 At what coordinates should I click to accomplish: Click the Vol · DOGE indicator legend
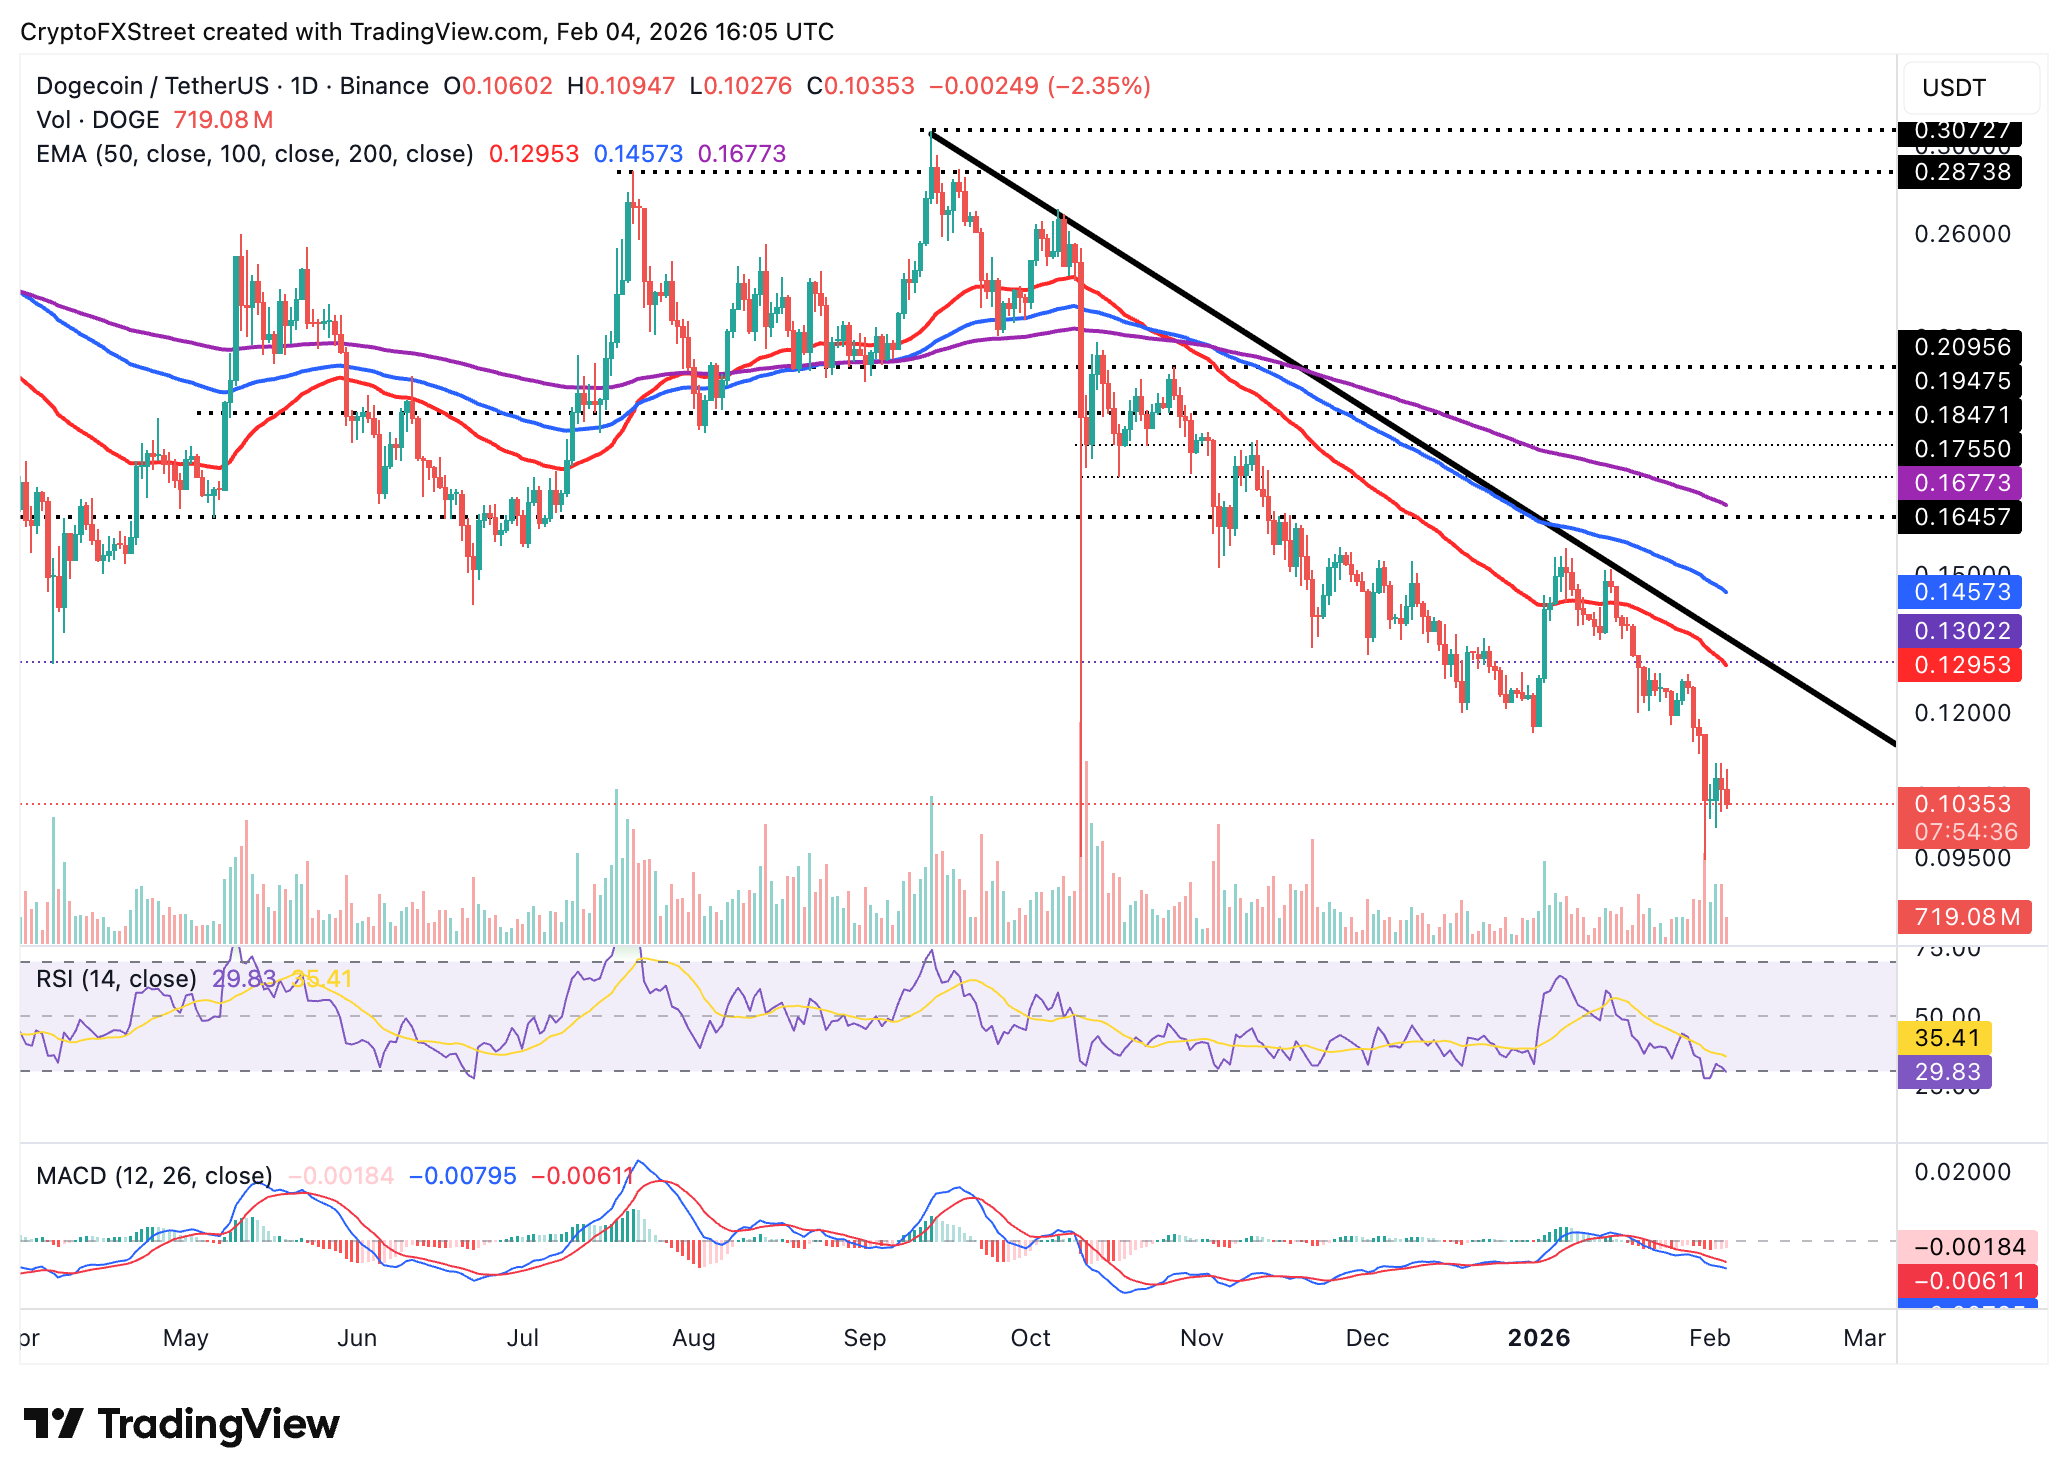click(x=98, y=120)
